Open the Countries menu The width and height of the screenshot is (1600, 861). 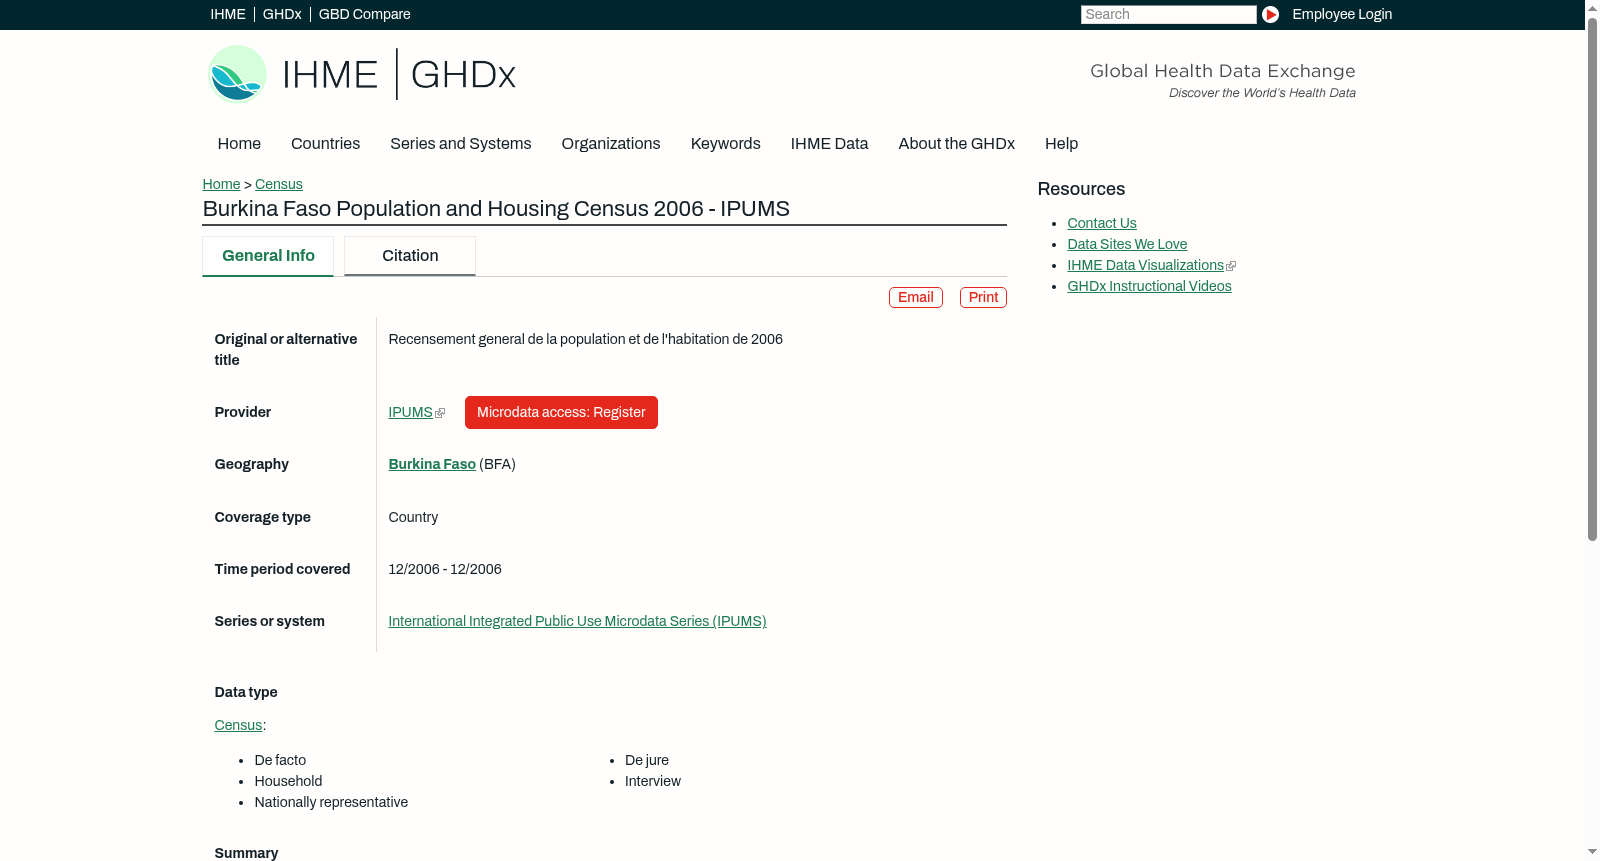pyautogui.click(x=325, y=144)
